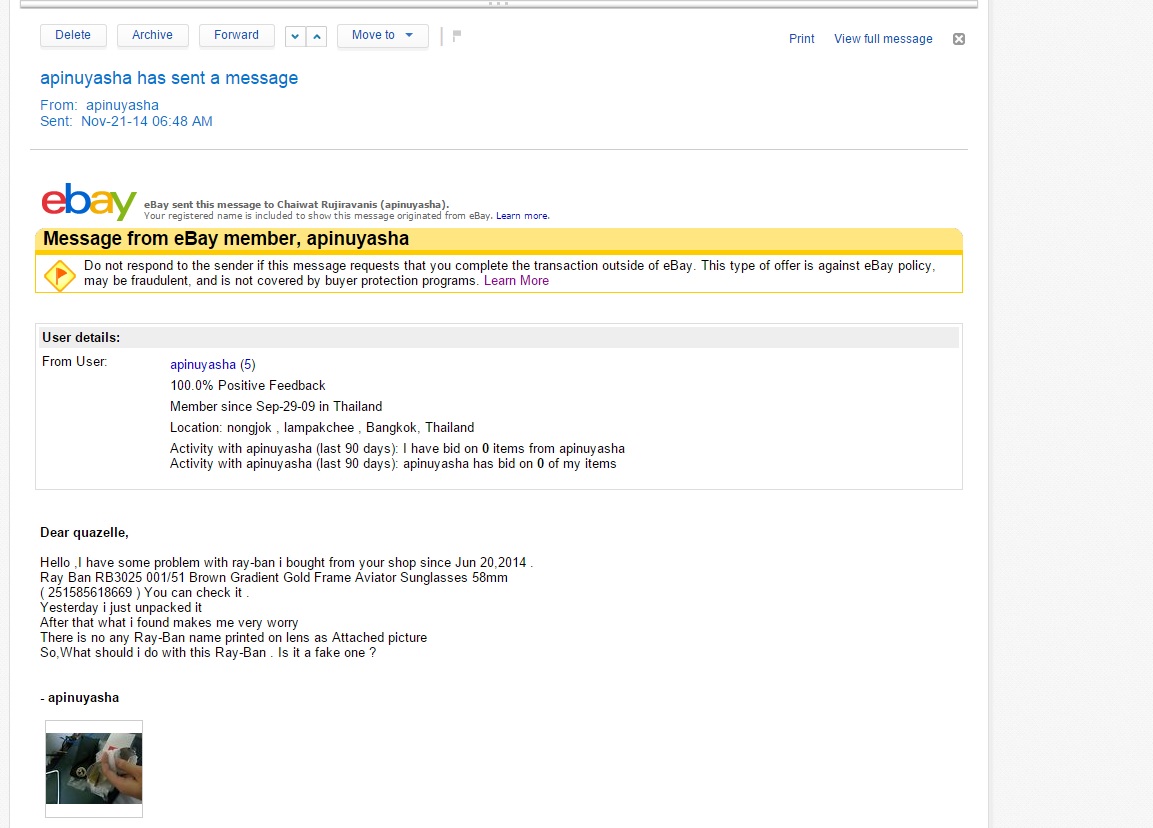Image resolution: width=1153 pixels, height=828 pixels.
Task: Click the item number 251585618669
Action: [x=90, y=593]
